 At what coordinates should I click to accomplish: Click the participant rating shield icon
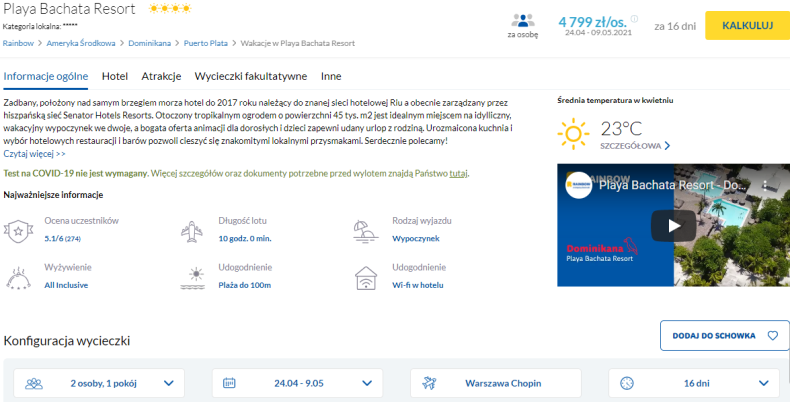tap(18, 231)
